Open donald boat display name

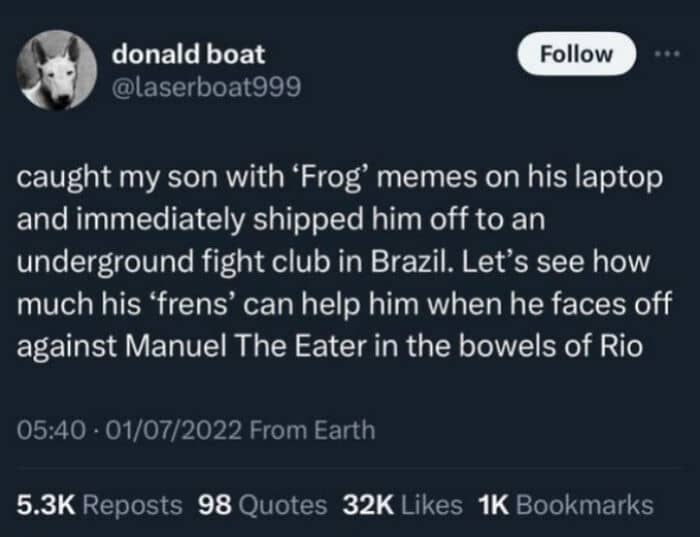coord(188,54)
